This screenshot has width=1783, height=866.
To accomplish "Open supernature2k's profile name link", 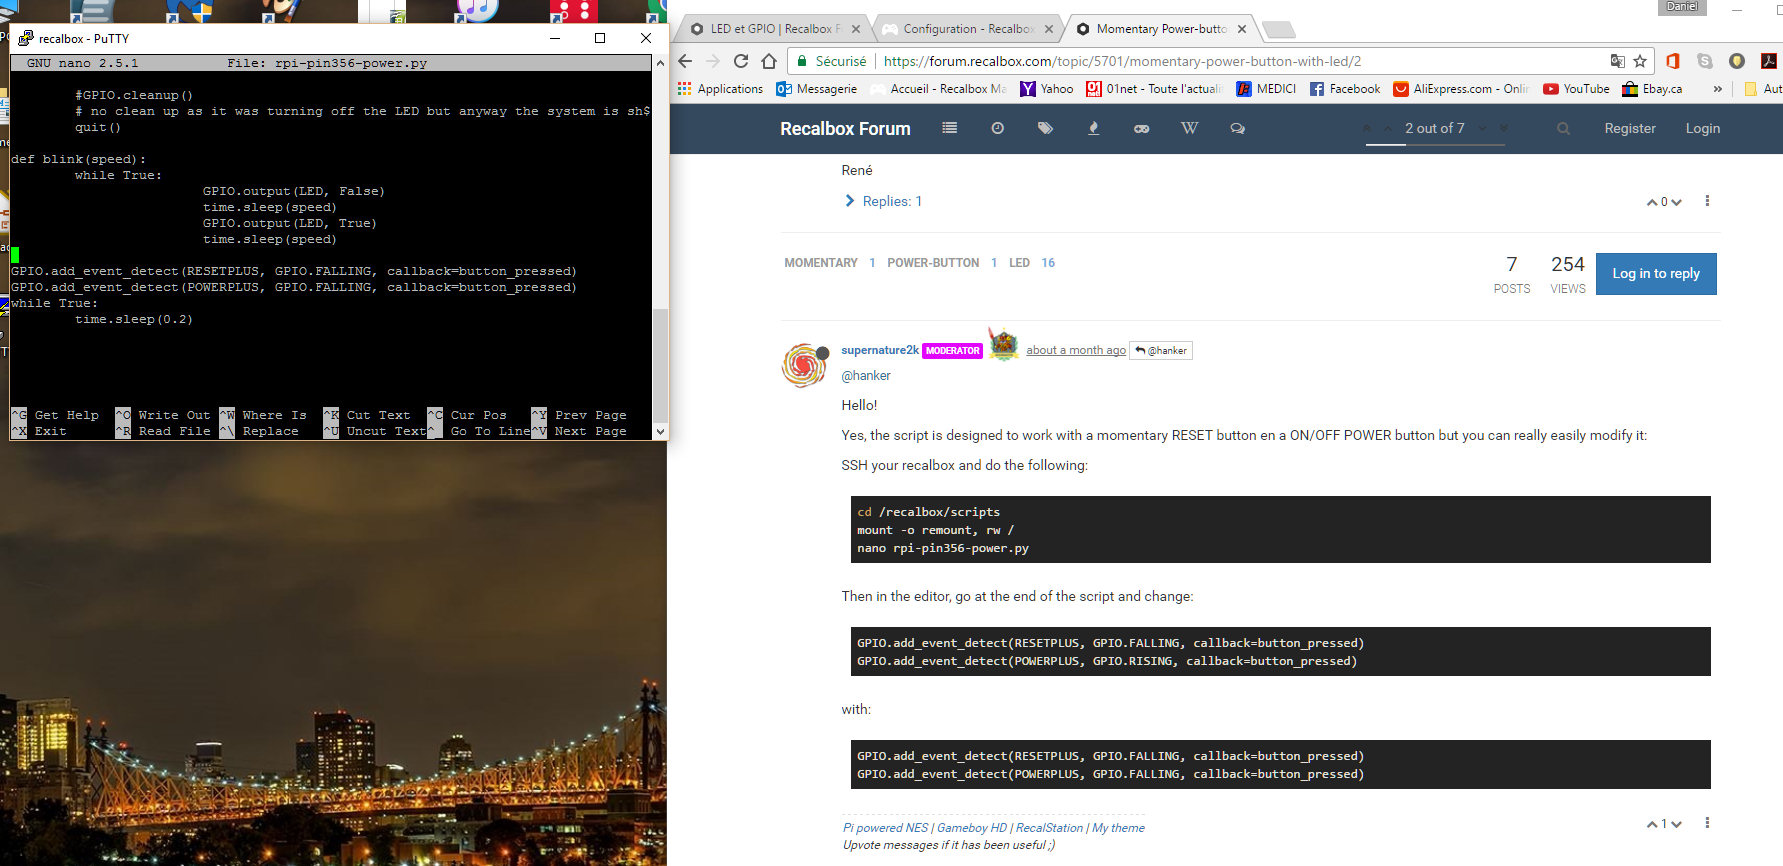I will coord(880,350).
